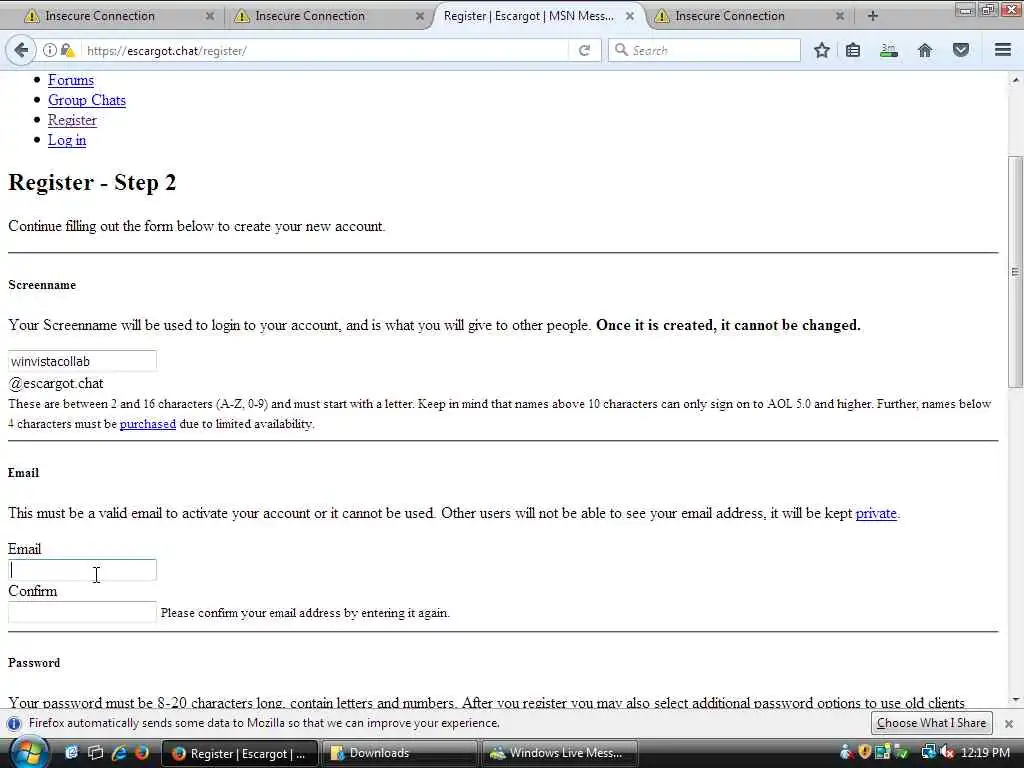Click the Screenname field with winvistacollab
This screenshot has height=768, width=1024.
coord(82,361)
